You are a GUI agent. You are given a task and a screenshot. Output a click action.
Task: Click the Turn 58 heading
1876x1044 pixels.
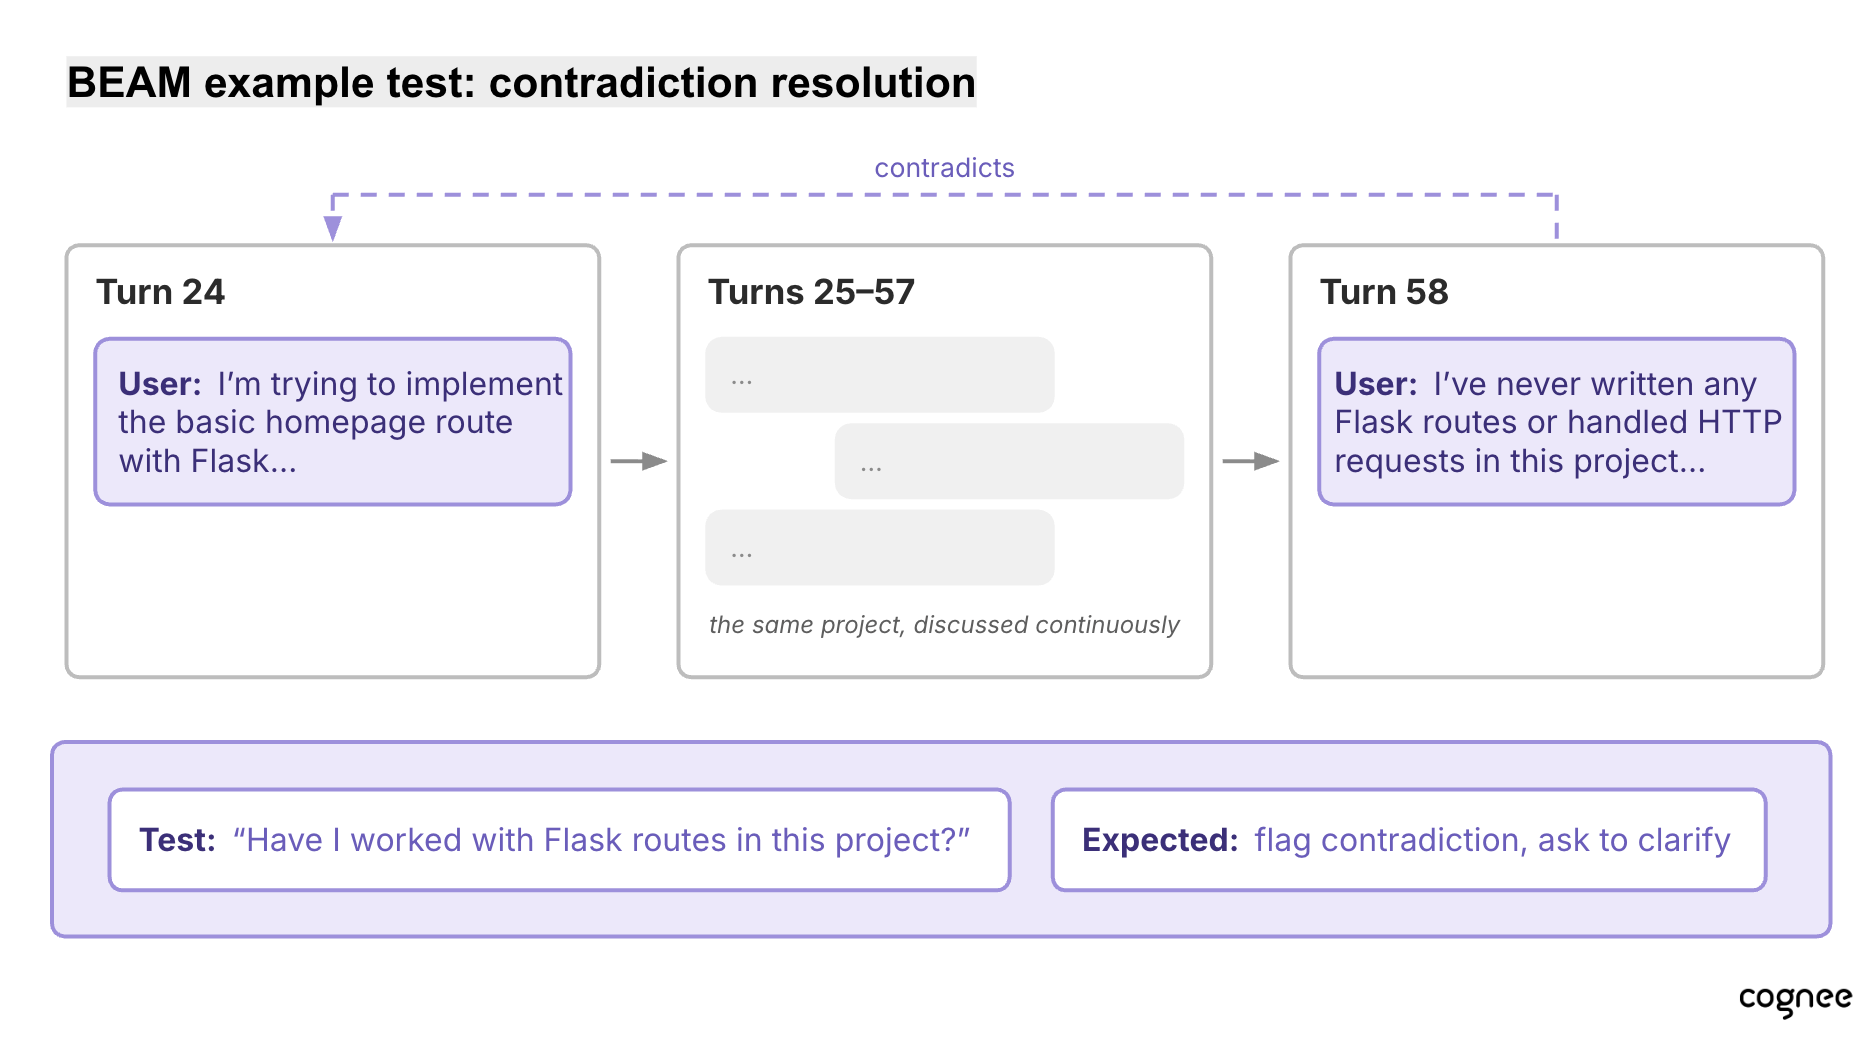1384,292
